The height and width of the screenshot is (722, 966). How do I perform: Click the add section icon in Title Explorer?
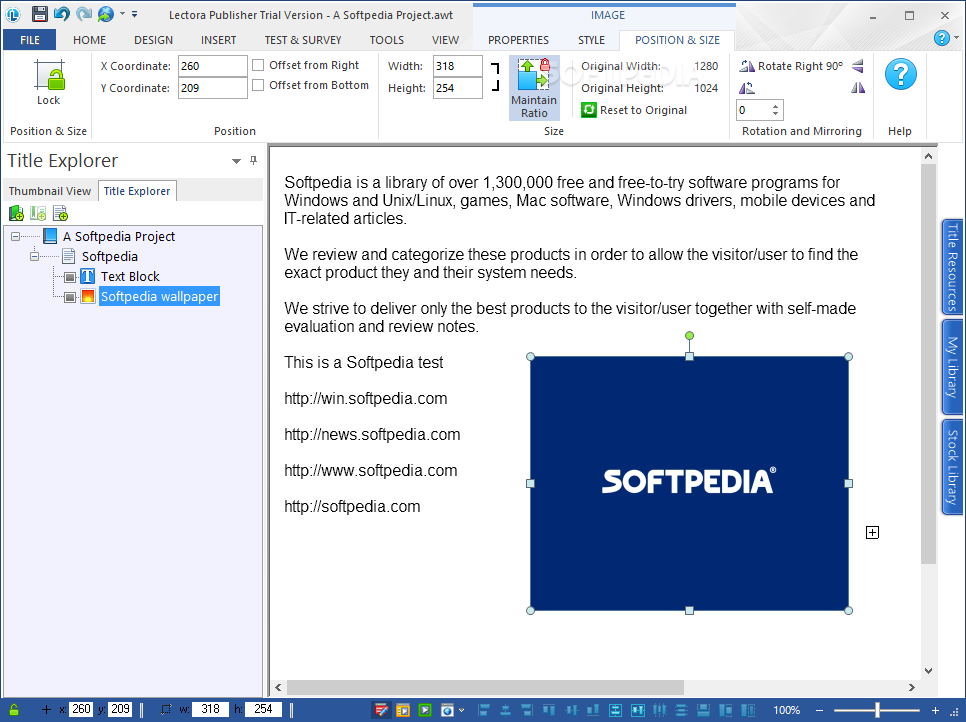coord(38,214)
